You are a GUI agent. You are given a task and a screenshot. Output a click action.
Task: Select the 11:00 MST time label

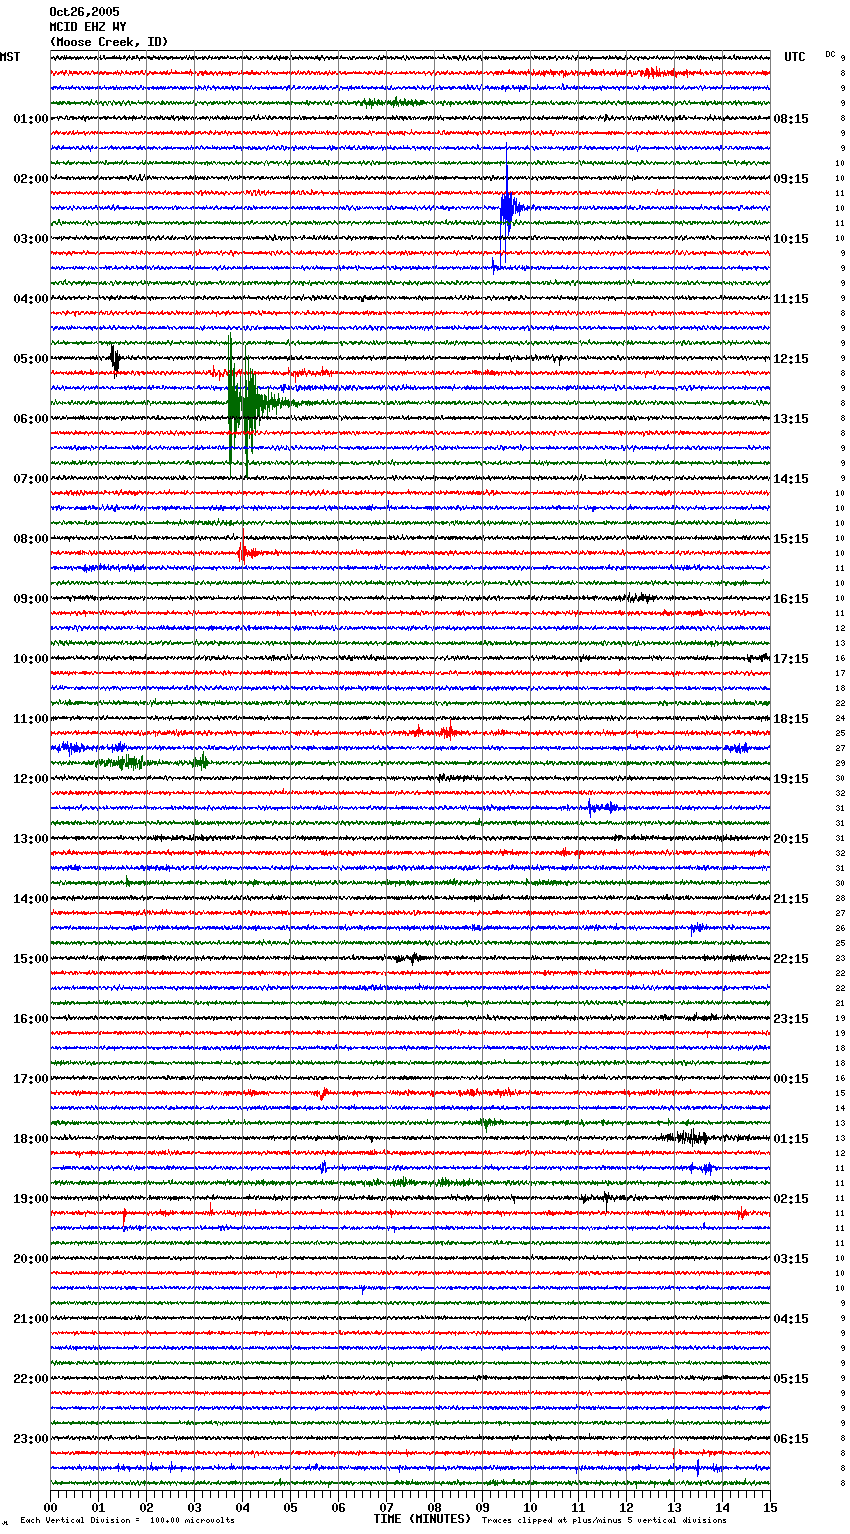pyautogui.click(x=30, y=719)
